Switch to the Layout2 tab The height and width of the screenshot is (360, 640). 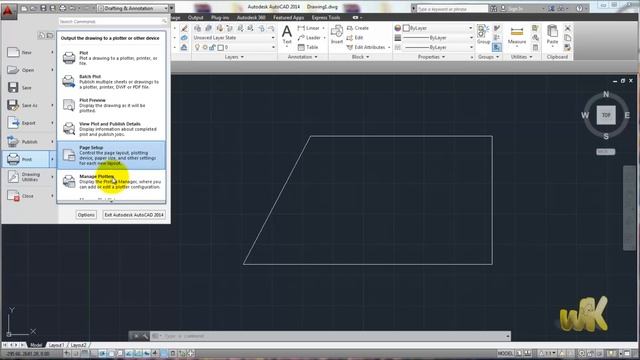[x=78, y=345]
